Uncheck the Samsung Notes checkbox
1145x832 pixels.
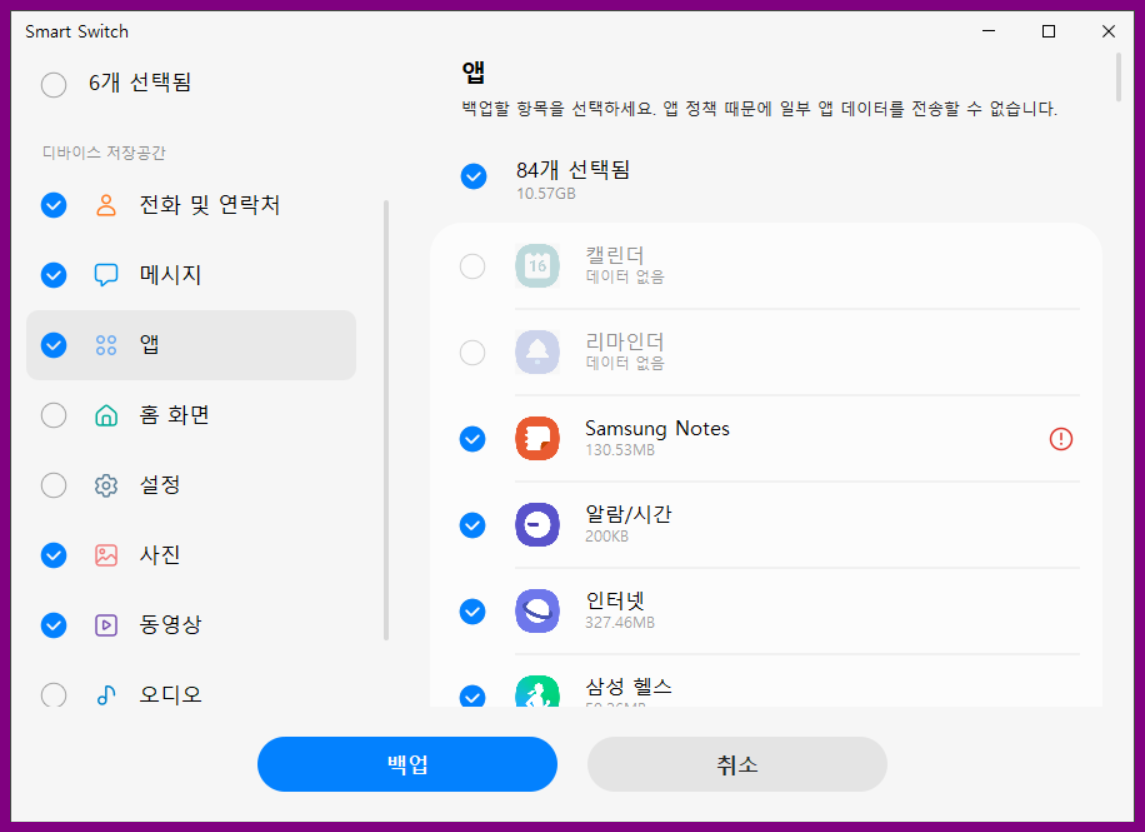[472, 439]
